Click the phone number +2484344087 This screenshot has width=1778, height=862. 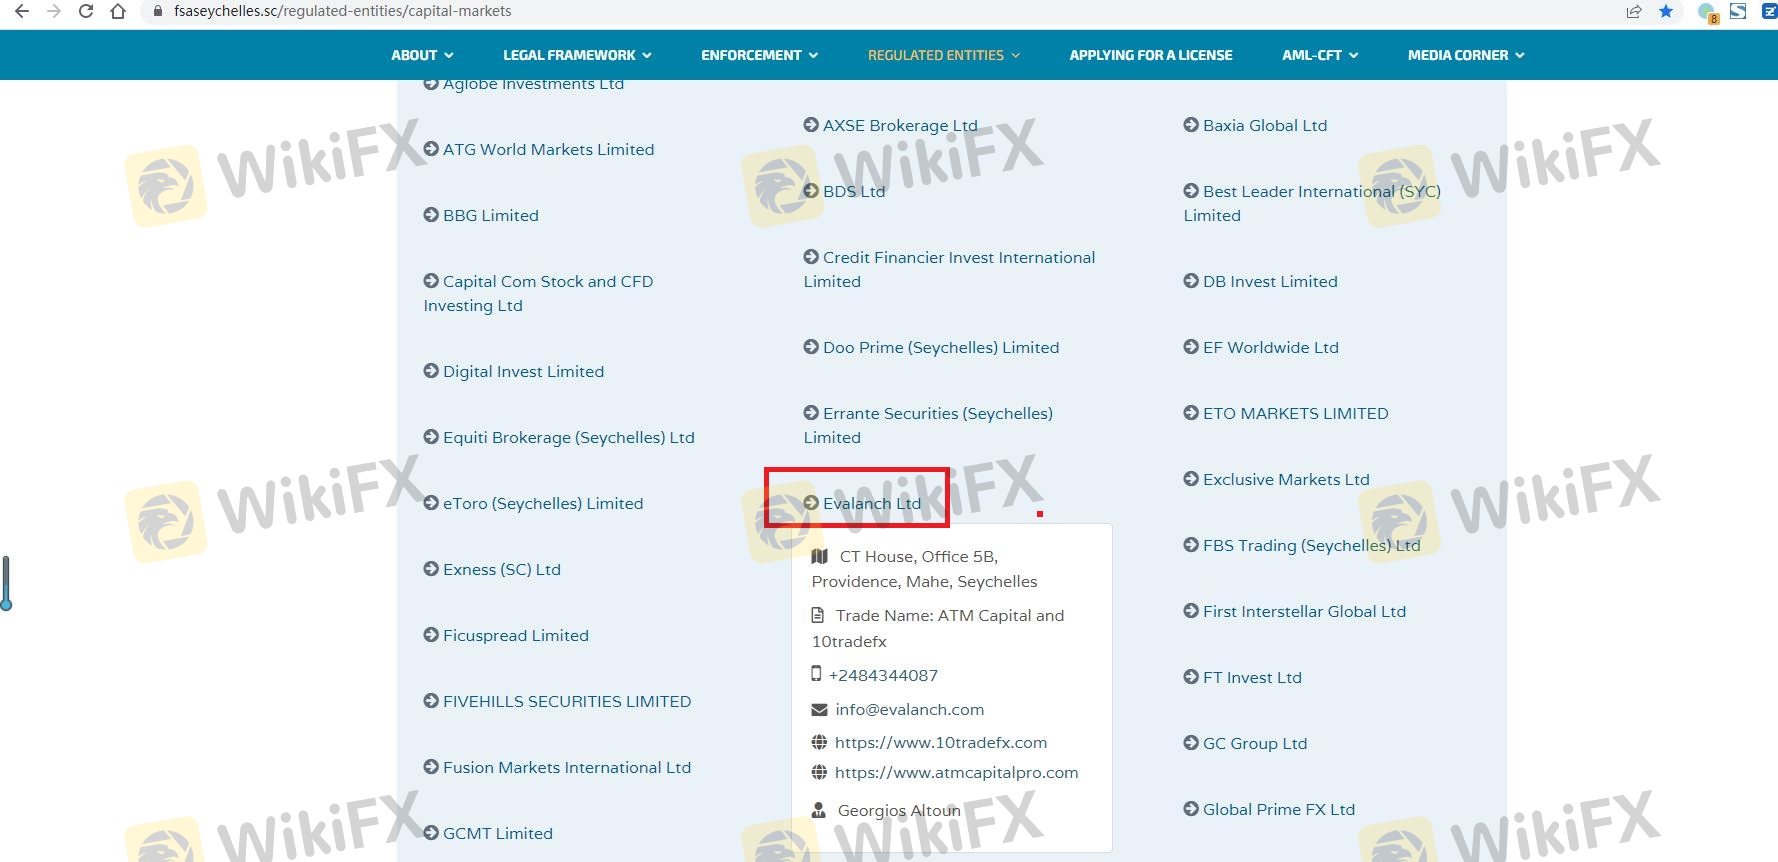pyautogui.click(x=883, y=675)
